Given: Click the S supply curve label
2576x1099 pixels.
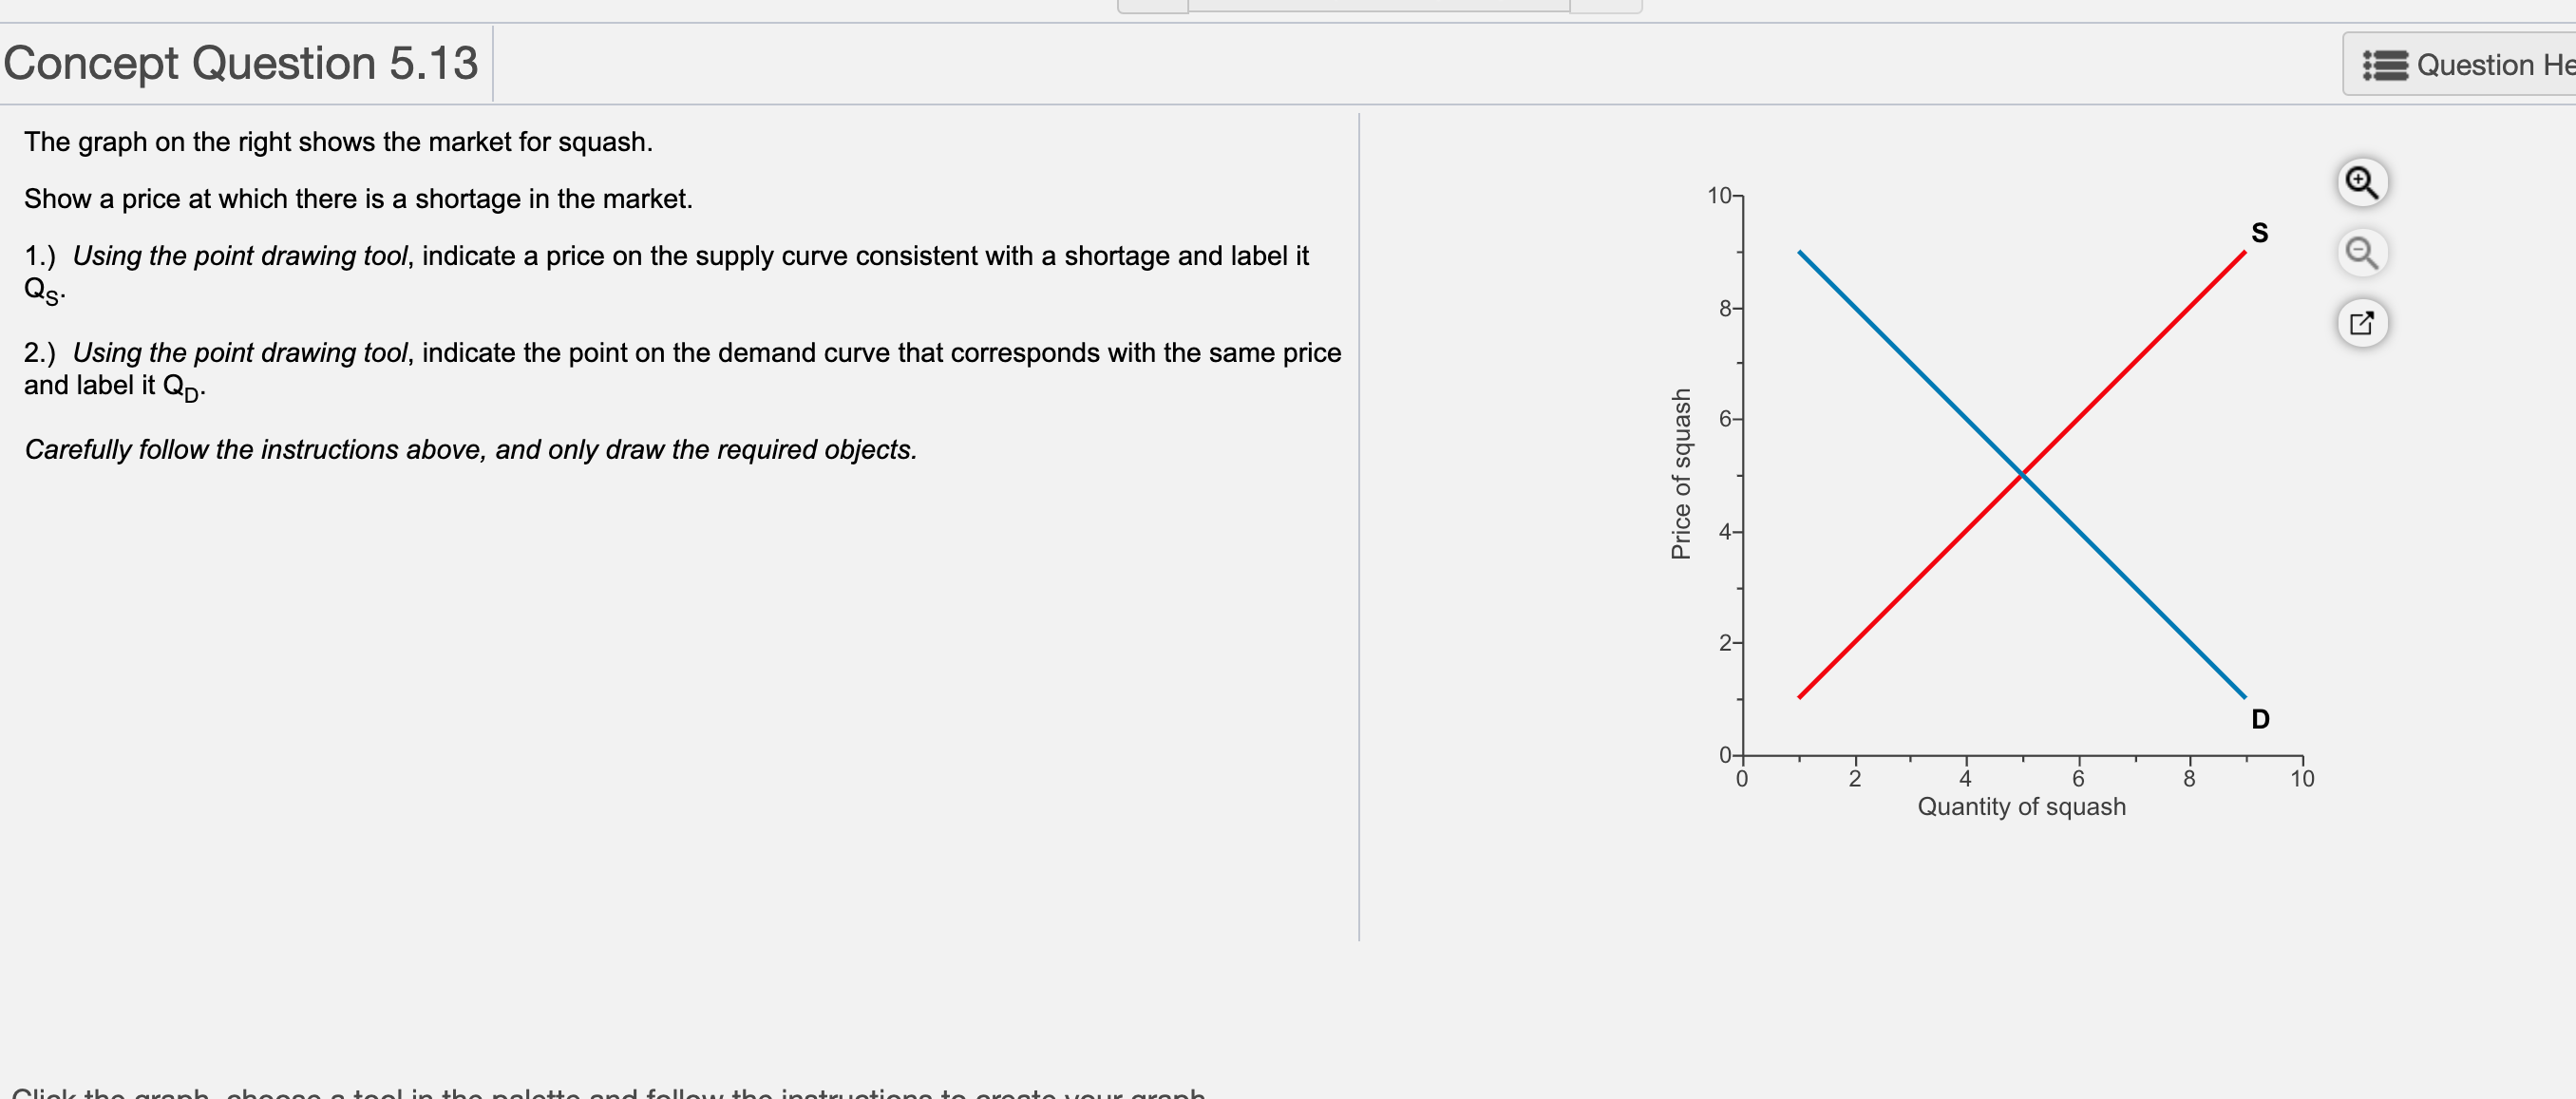Looking at the screenshot, I should point(2259,233).
